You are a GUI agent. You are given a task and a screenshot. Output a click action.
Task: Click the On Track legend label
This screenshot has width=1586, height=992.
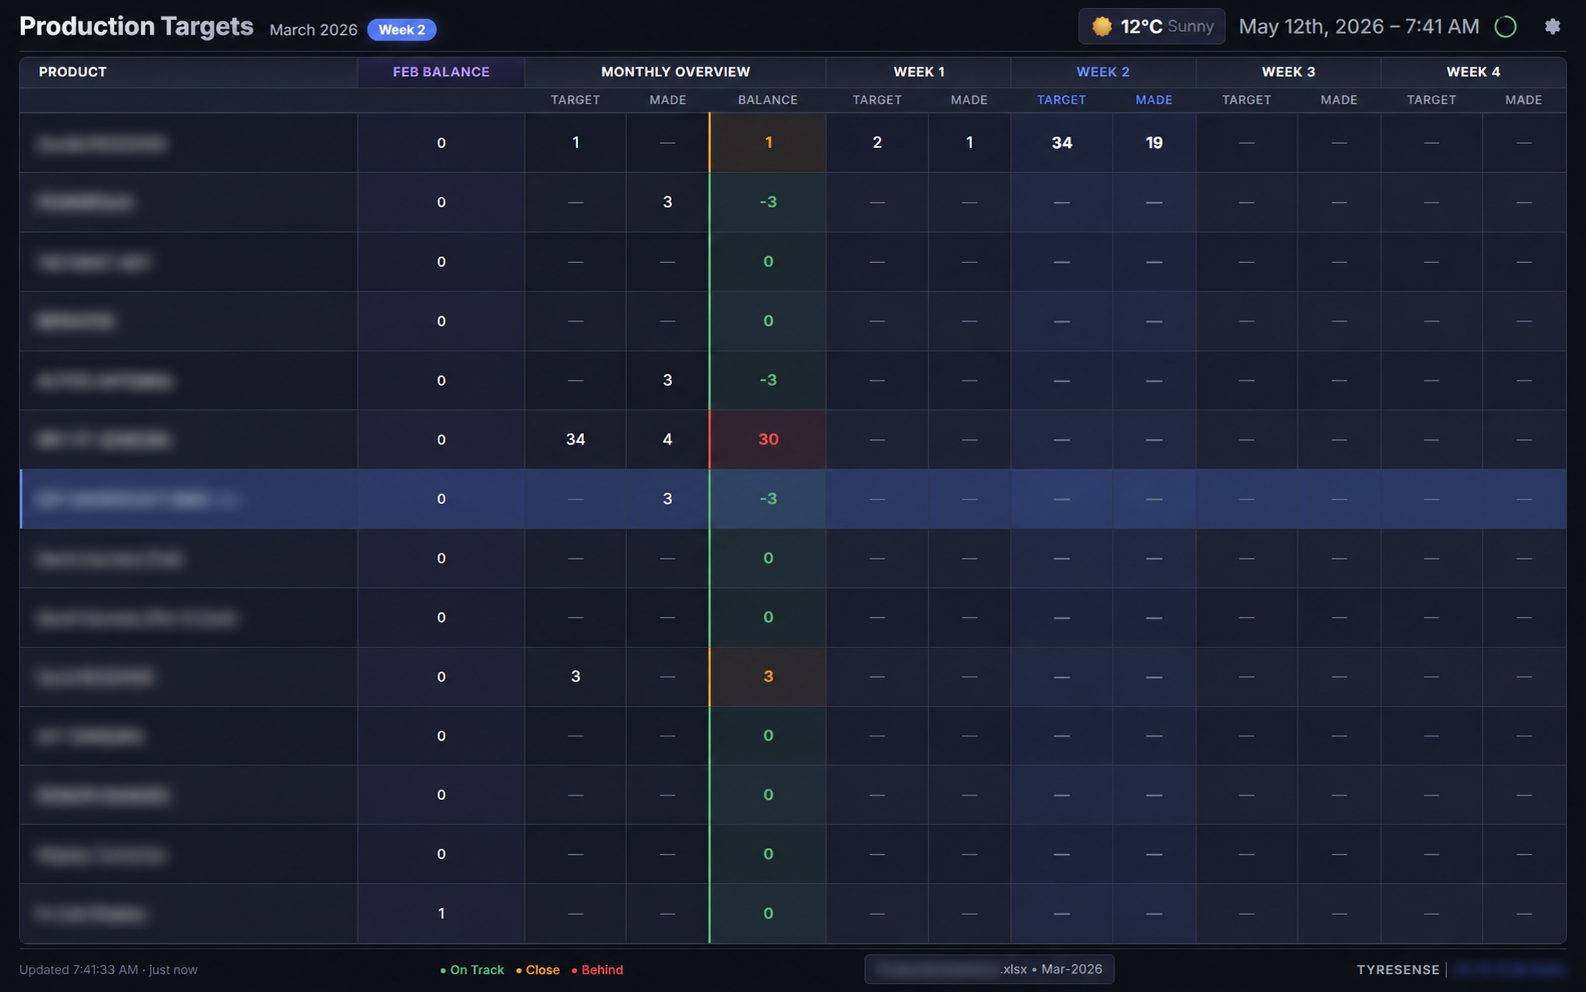tap(472, 970)
